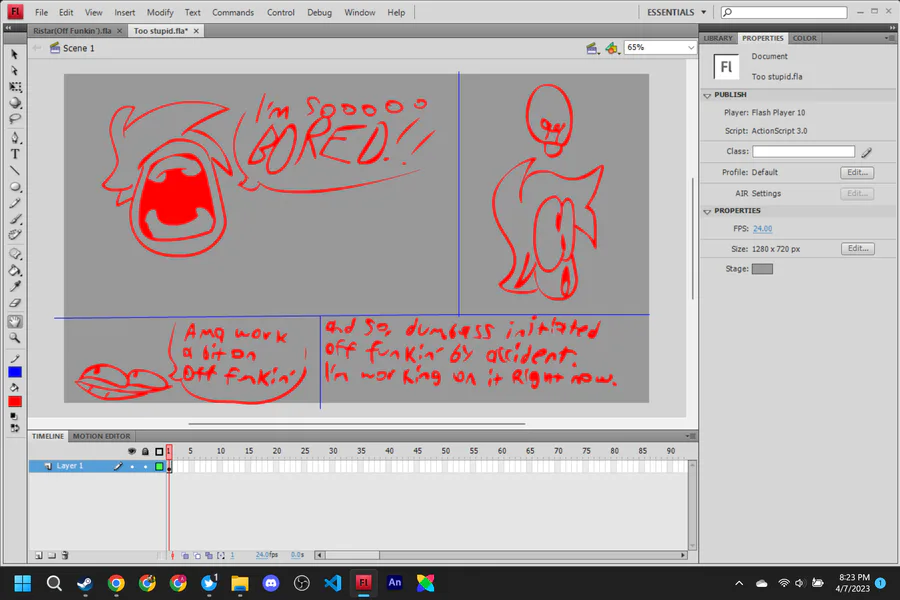Select the Line tool
900x600 pixels.
(15, 171)
